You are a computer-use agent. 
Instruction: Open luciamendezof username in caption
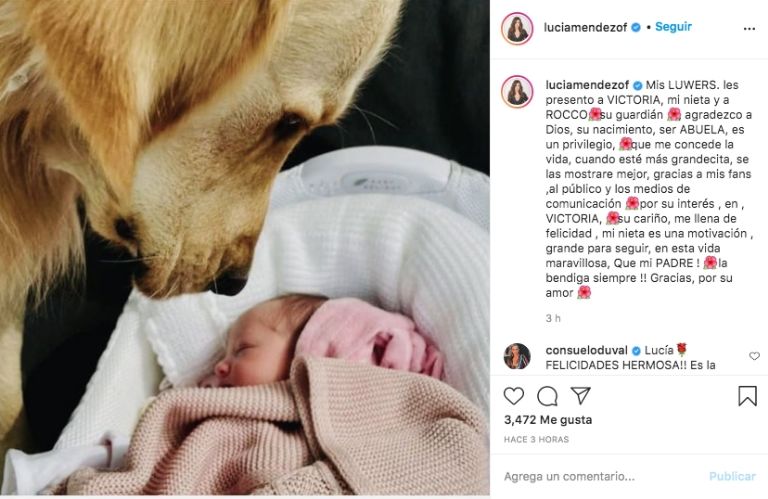(587, 85)
